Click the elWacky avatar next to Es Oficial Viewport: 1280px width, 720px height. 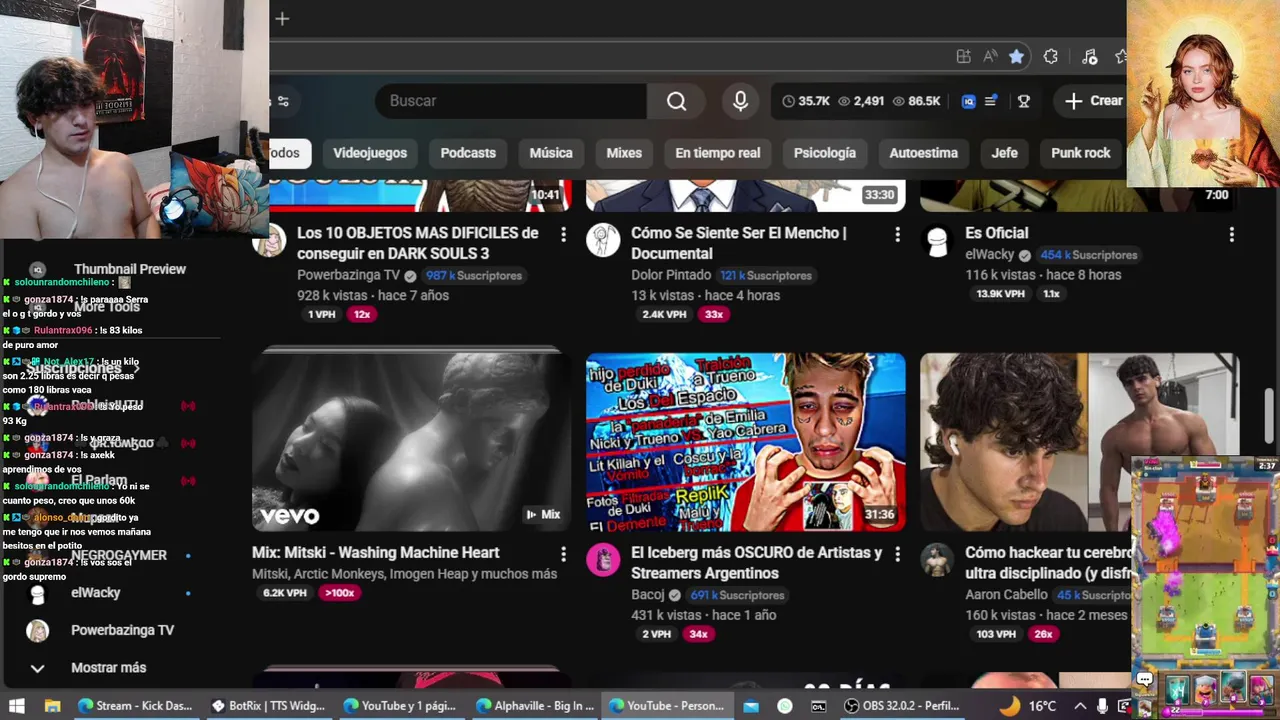[x=937, y=240]
